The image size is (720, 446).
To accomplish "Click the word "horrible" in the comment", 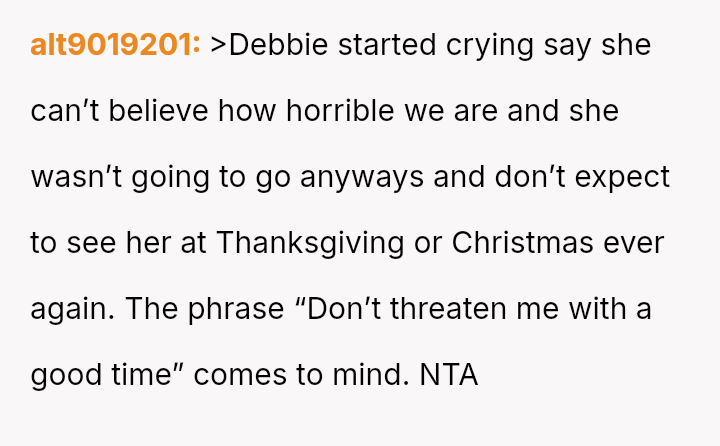I will [341, 111].
